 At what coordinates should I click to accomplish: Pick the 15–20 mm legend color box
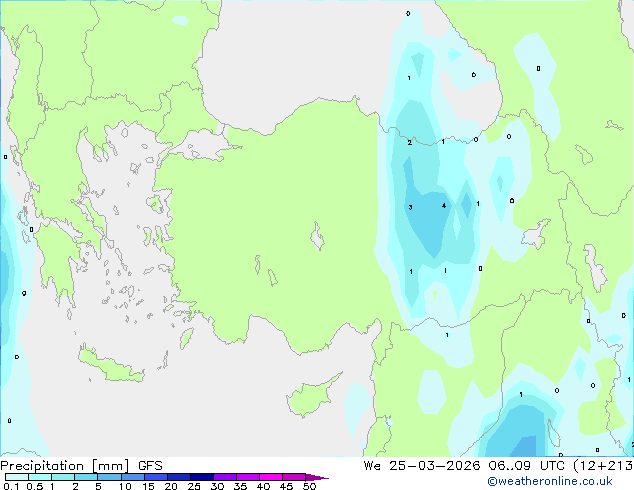pyautogui.click(x=155, y=477)
